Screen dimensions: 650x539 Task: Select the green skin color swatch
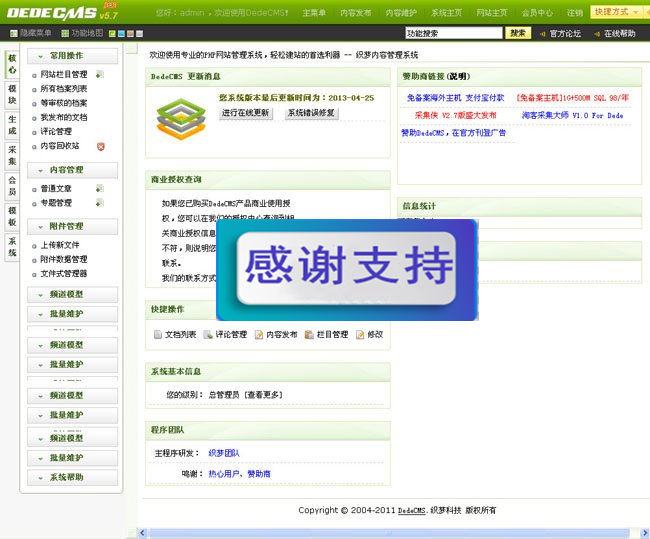click(x=112, y=34)
